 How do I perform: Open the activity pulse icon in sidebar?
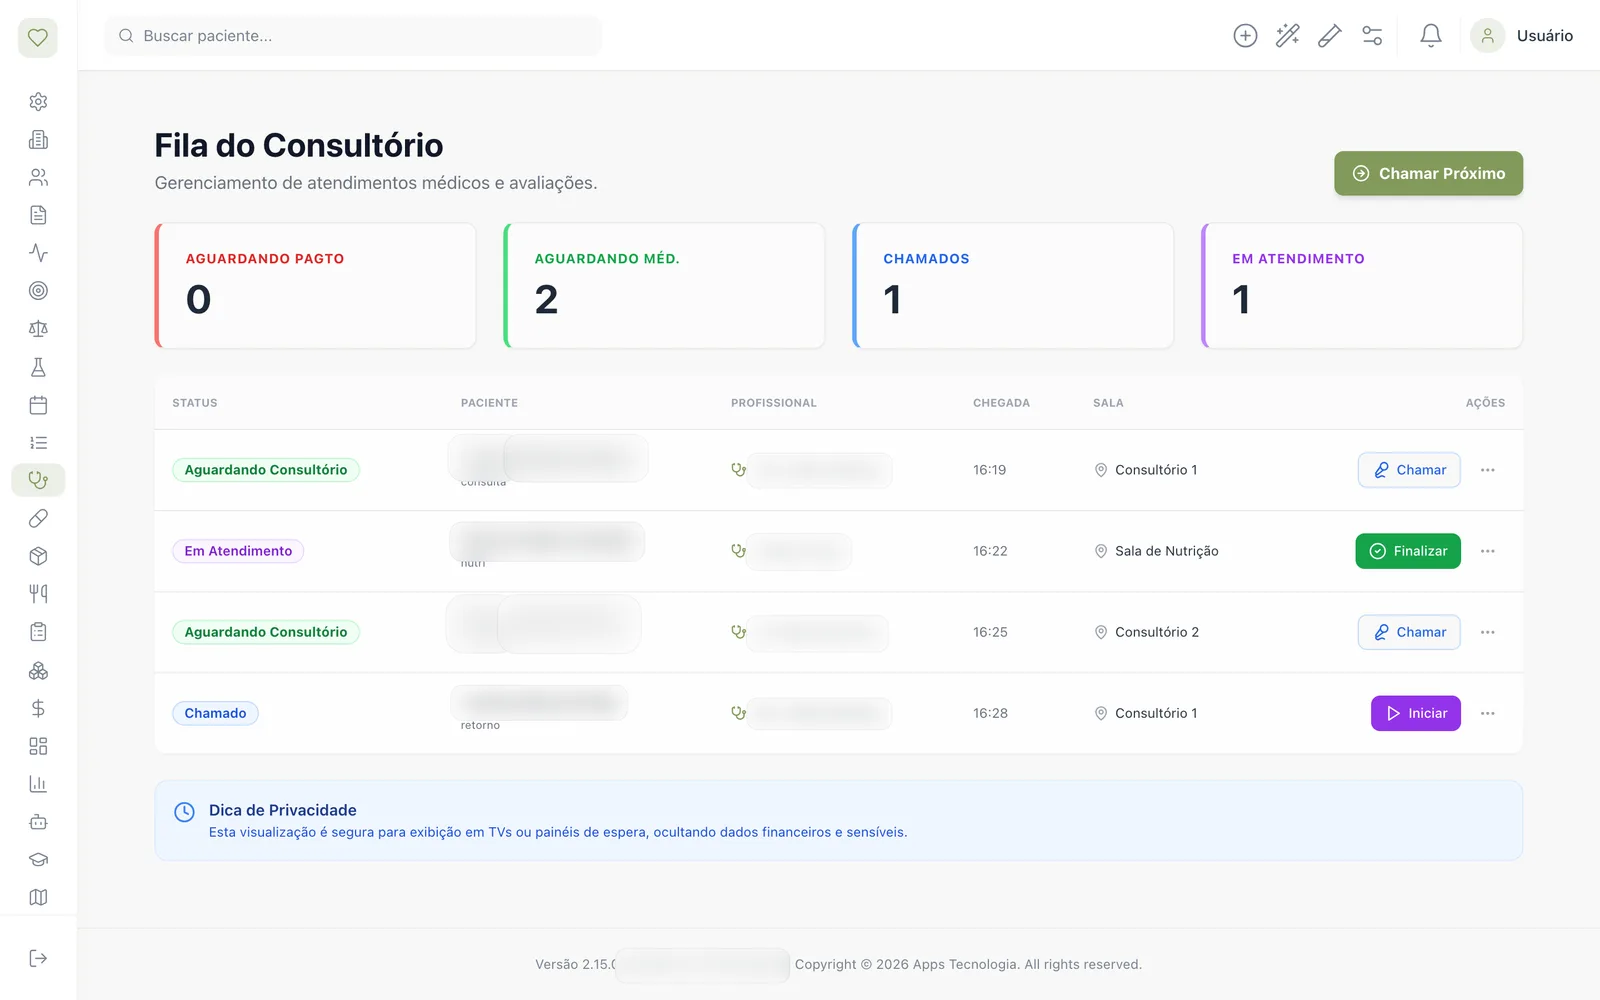tap(38, 253)
